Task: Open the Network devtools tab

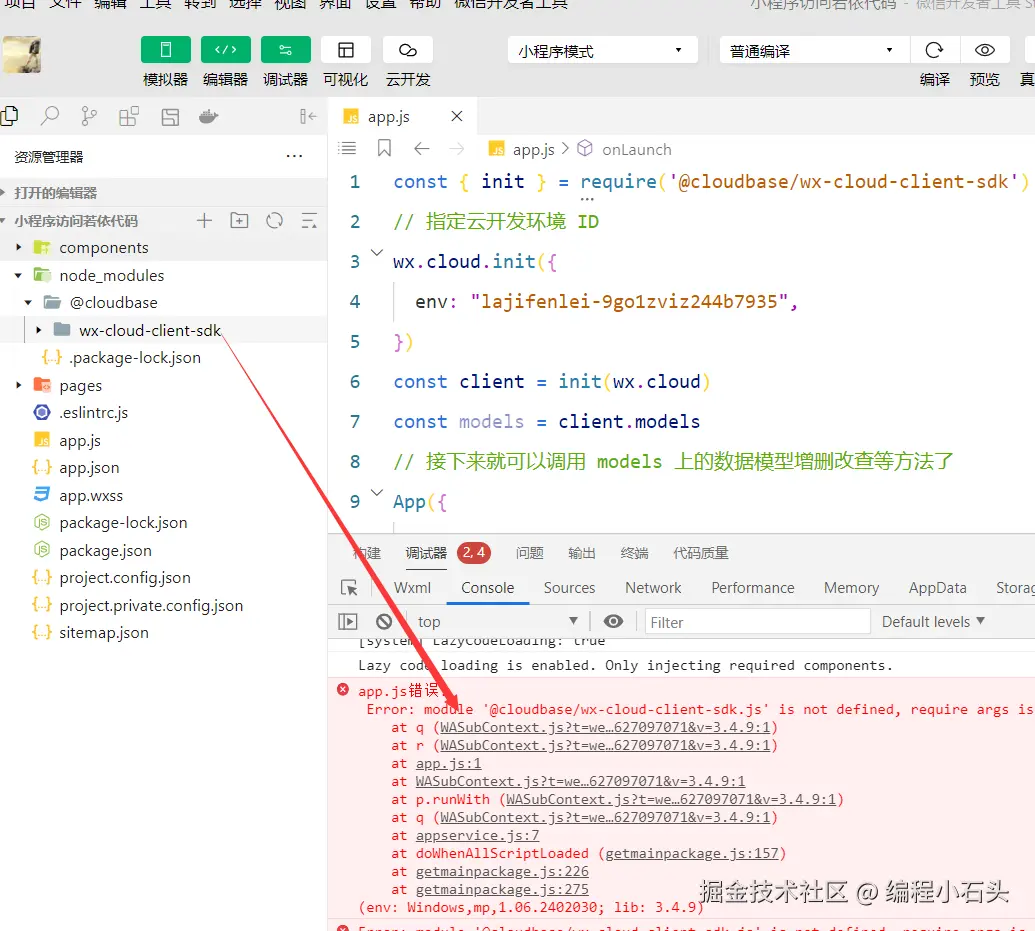Action: point(653,588)
